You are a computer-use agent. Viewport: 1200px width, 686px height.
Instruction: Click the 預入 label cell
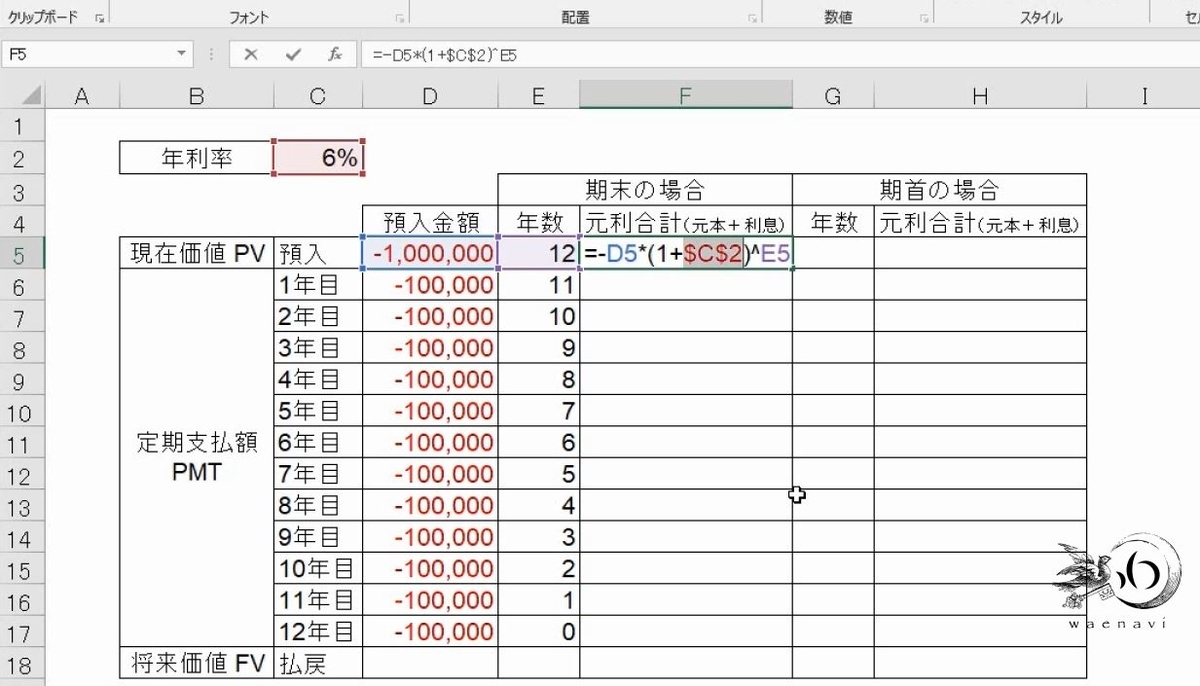(318, 254)
